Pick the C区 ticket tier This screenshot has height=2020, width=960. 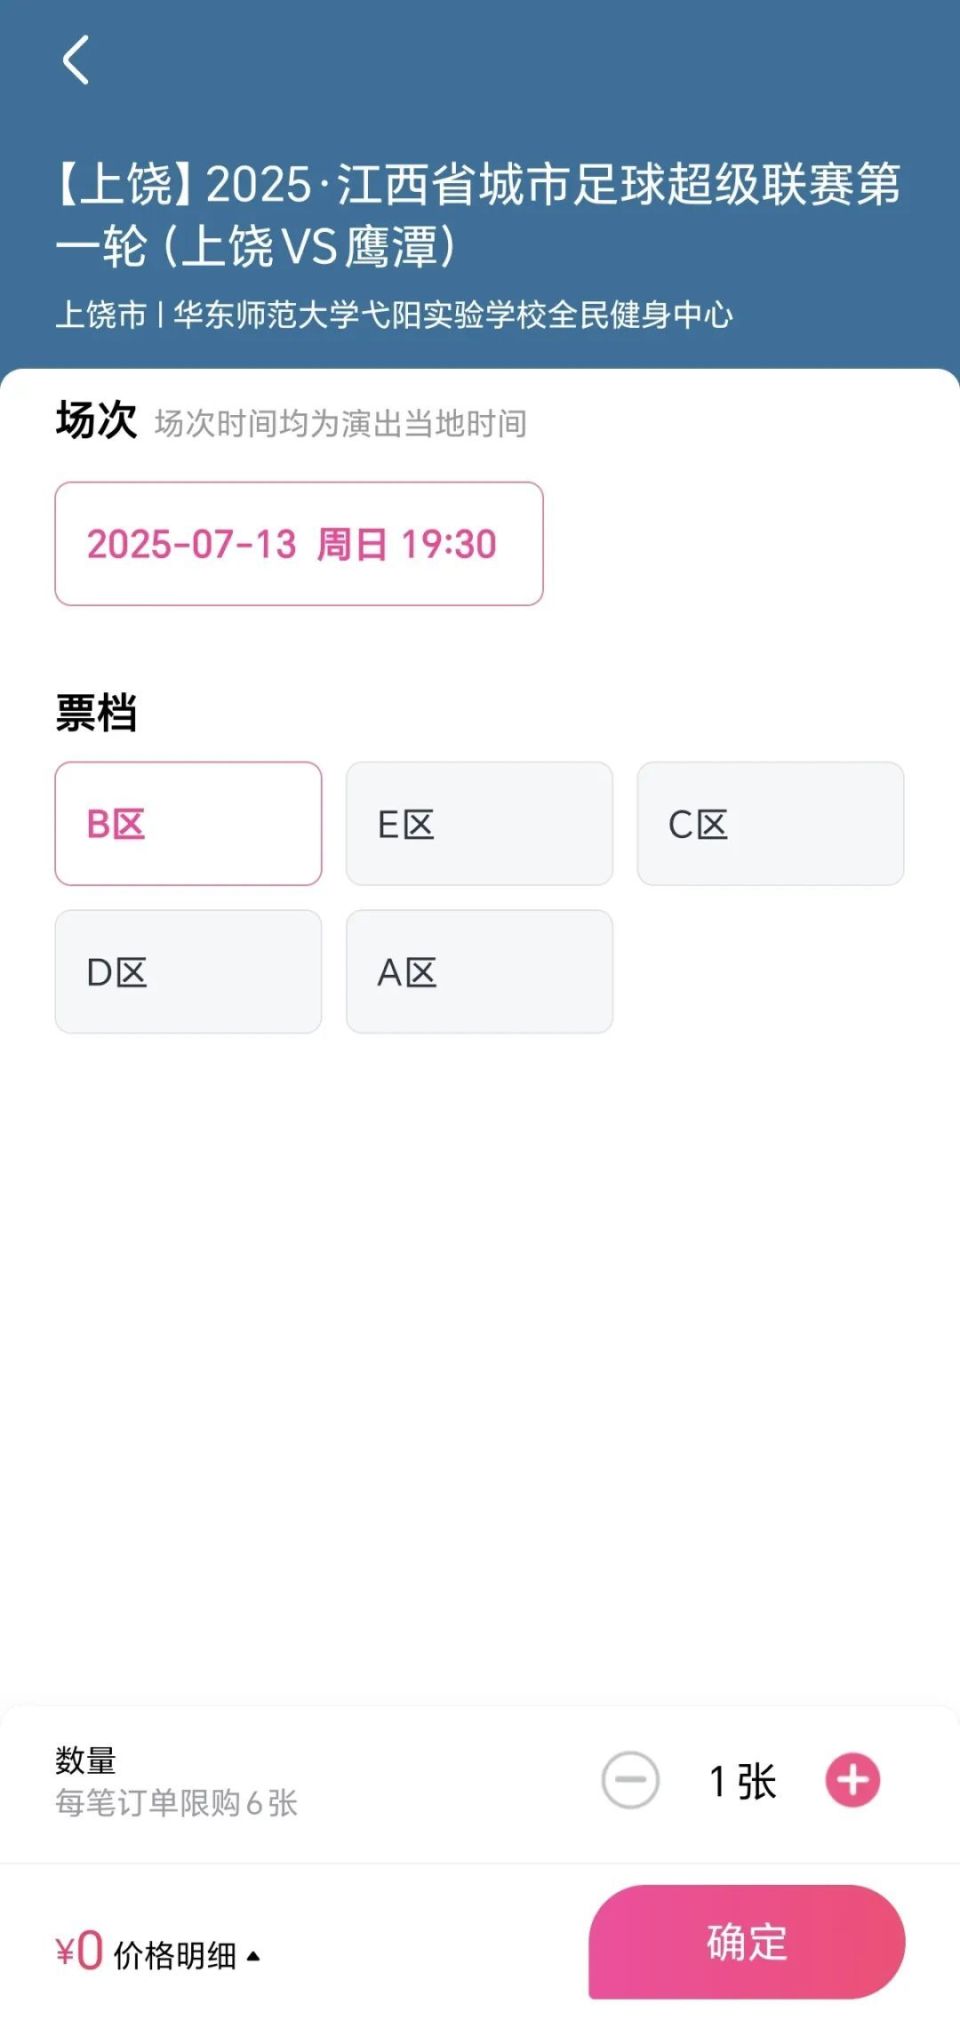point(770,823)
